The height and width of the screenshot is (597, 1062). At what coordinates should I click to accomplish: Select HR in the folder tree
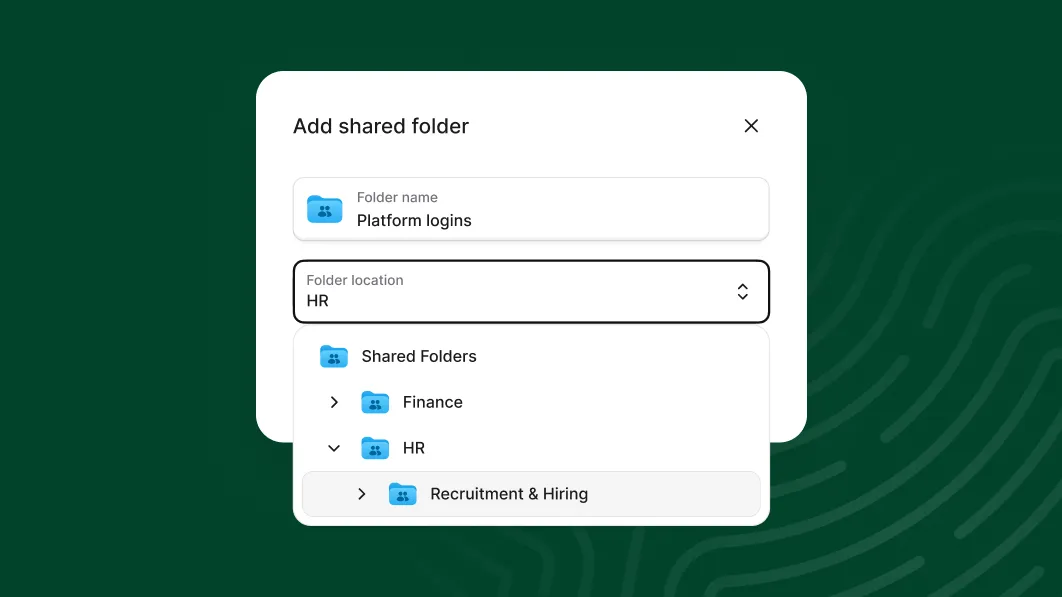[x=414, y=448]
